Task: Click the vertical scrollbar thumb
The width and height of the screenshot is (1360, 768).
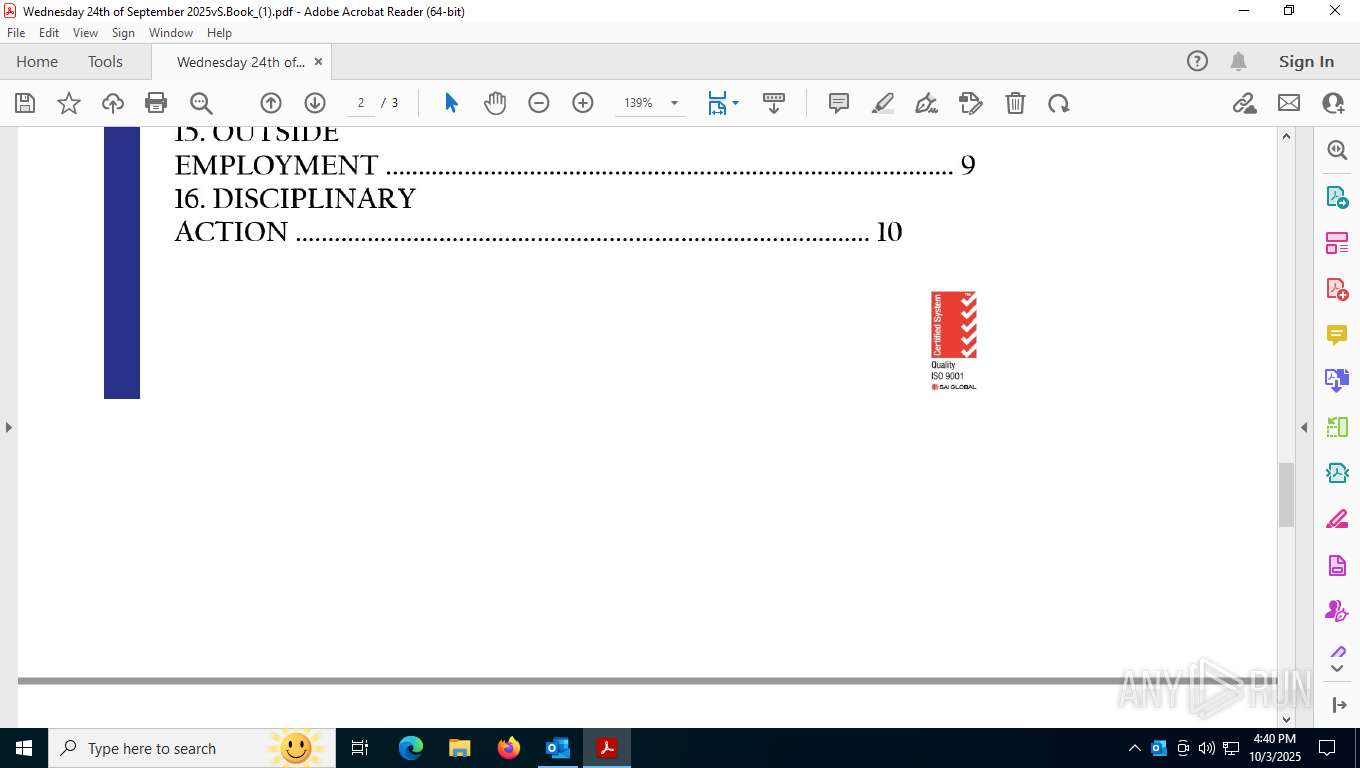Action: click(x=1287, y=494)
